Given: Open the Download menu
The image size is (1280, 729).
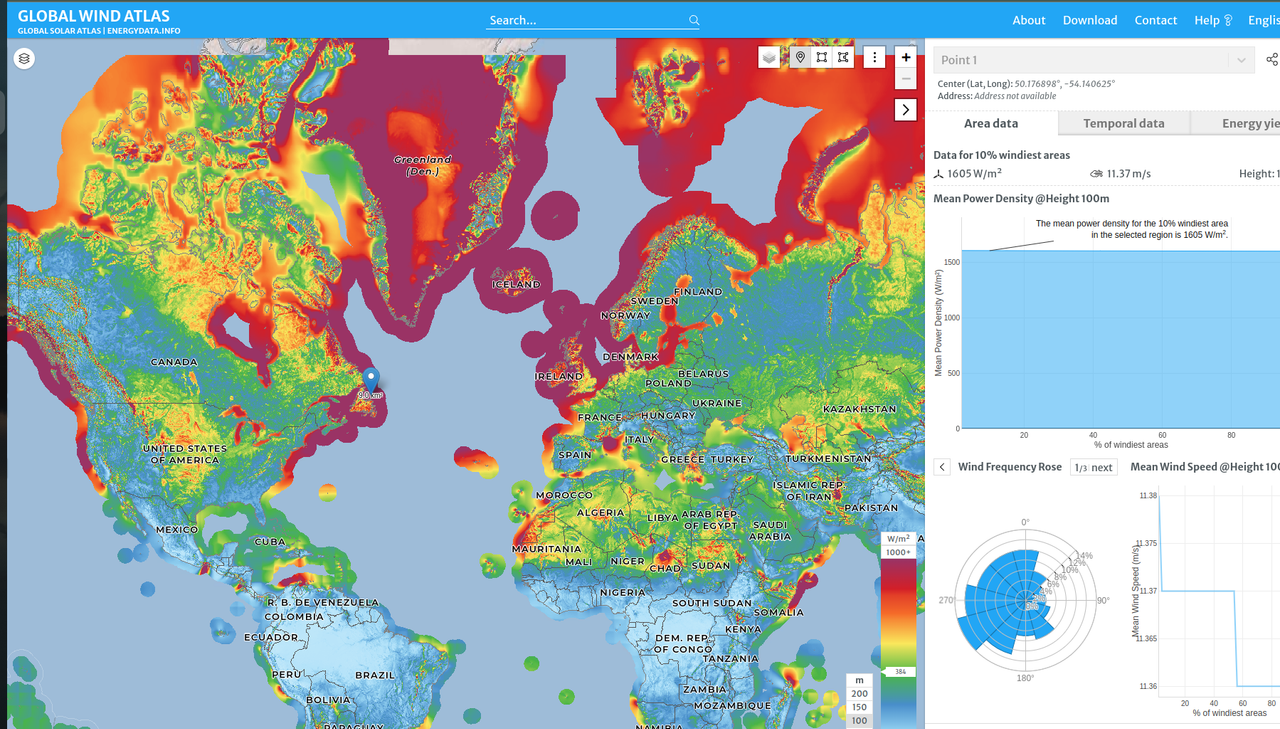Looking at the screenshot, I should point(1090,20).
